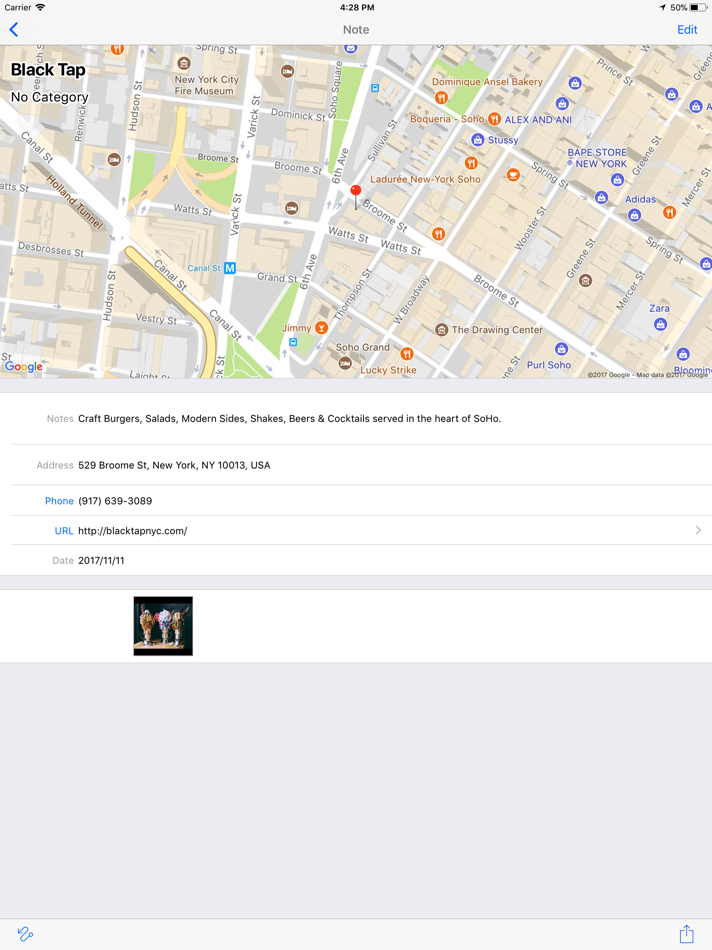The width and height of the screenshot is (712, 950).
Task: Click the New York City Fire Museum icon
Action: tap(184, 63)
